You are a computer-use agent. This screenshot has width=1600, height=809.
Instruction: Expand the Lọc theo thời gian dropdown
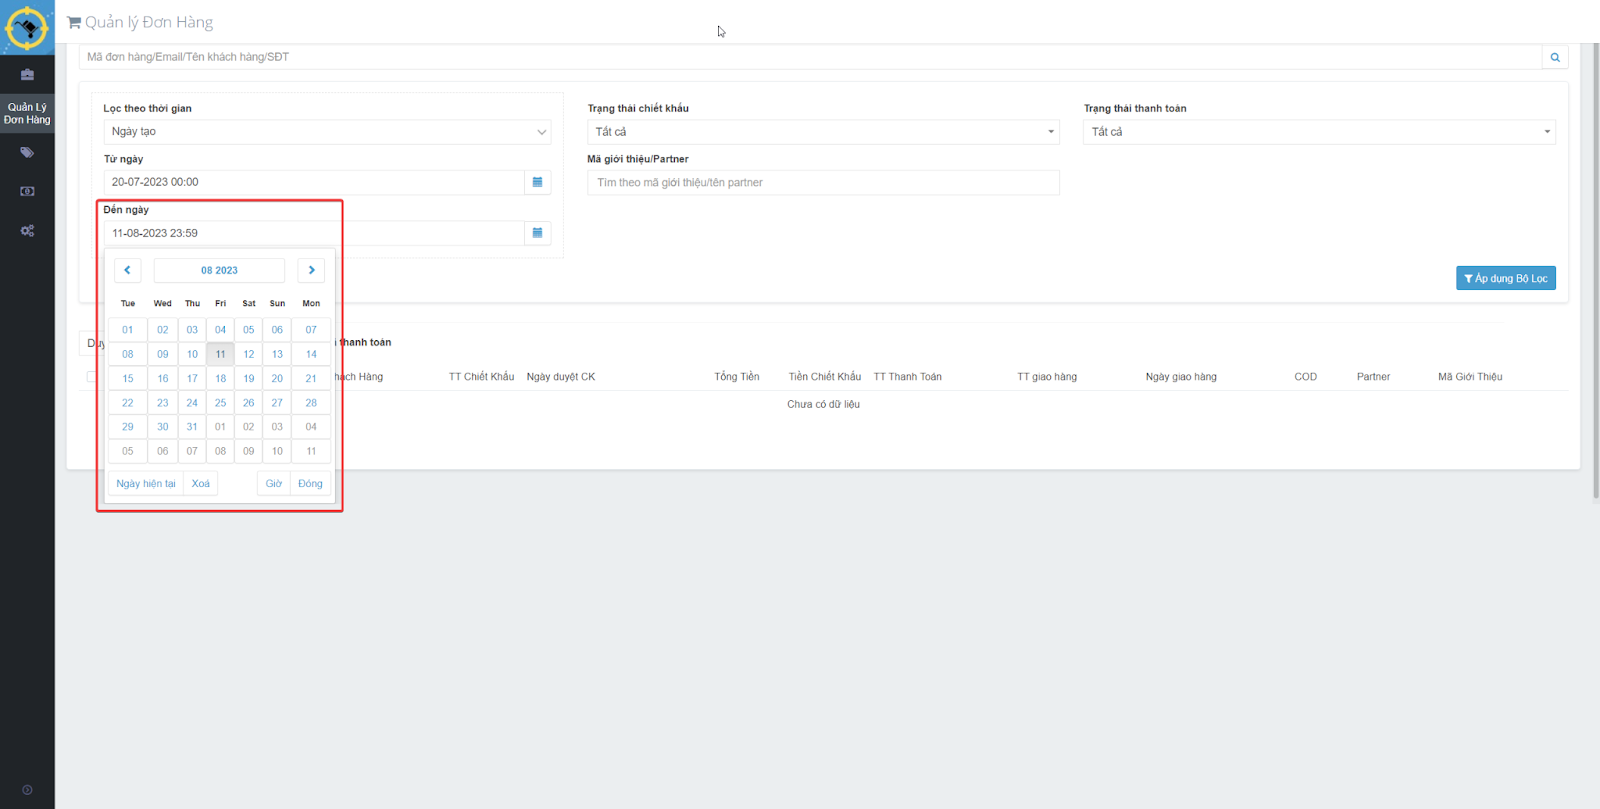[327, 132]
